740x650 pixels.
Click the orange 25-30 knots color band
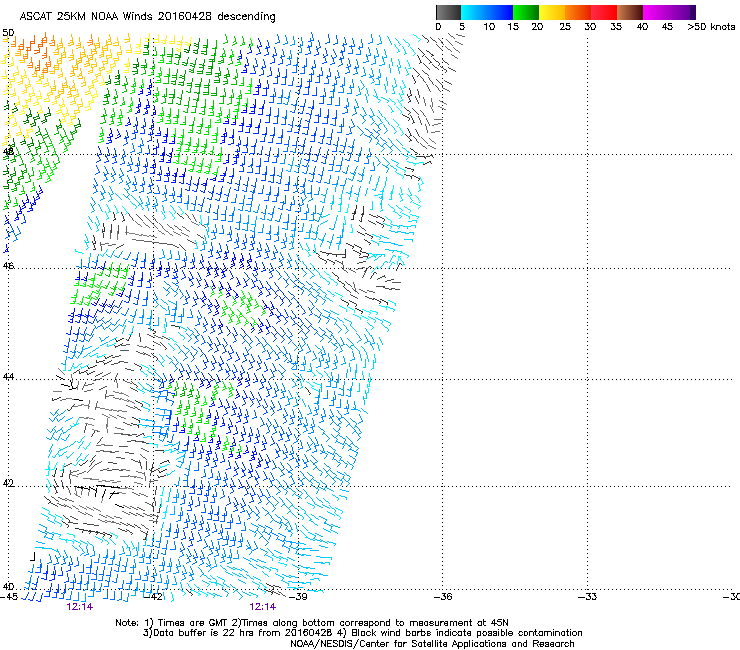(x=578, y=12)
